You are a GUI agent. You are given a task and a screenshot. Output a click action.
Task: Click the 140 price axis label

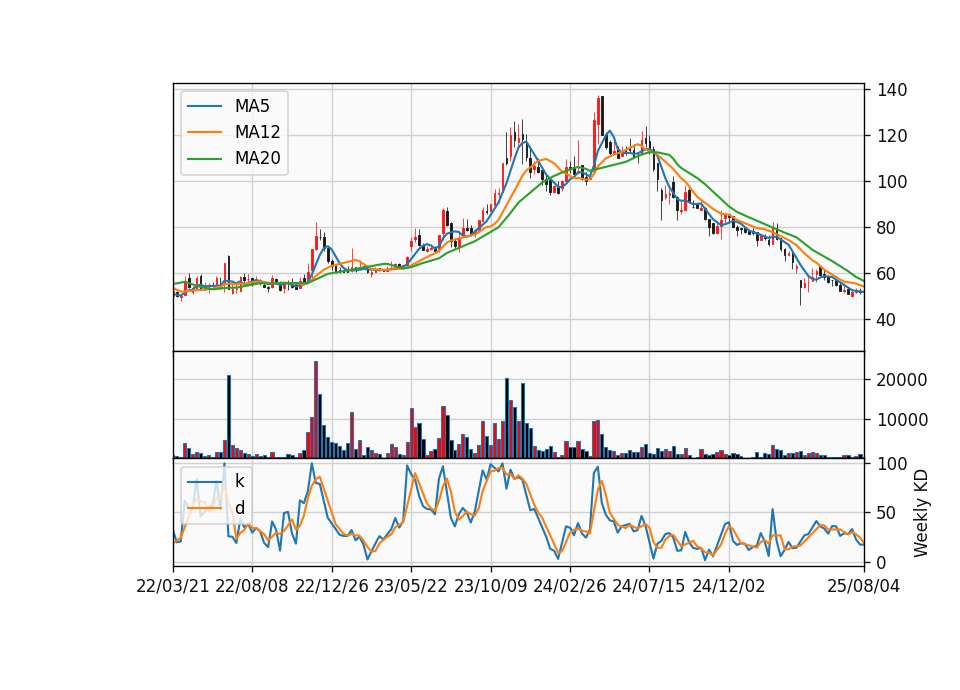click(x=891, y=90)
